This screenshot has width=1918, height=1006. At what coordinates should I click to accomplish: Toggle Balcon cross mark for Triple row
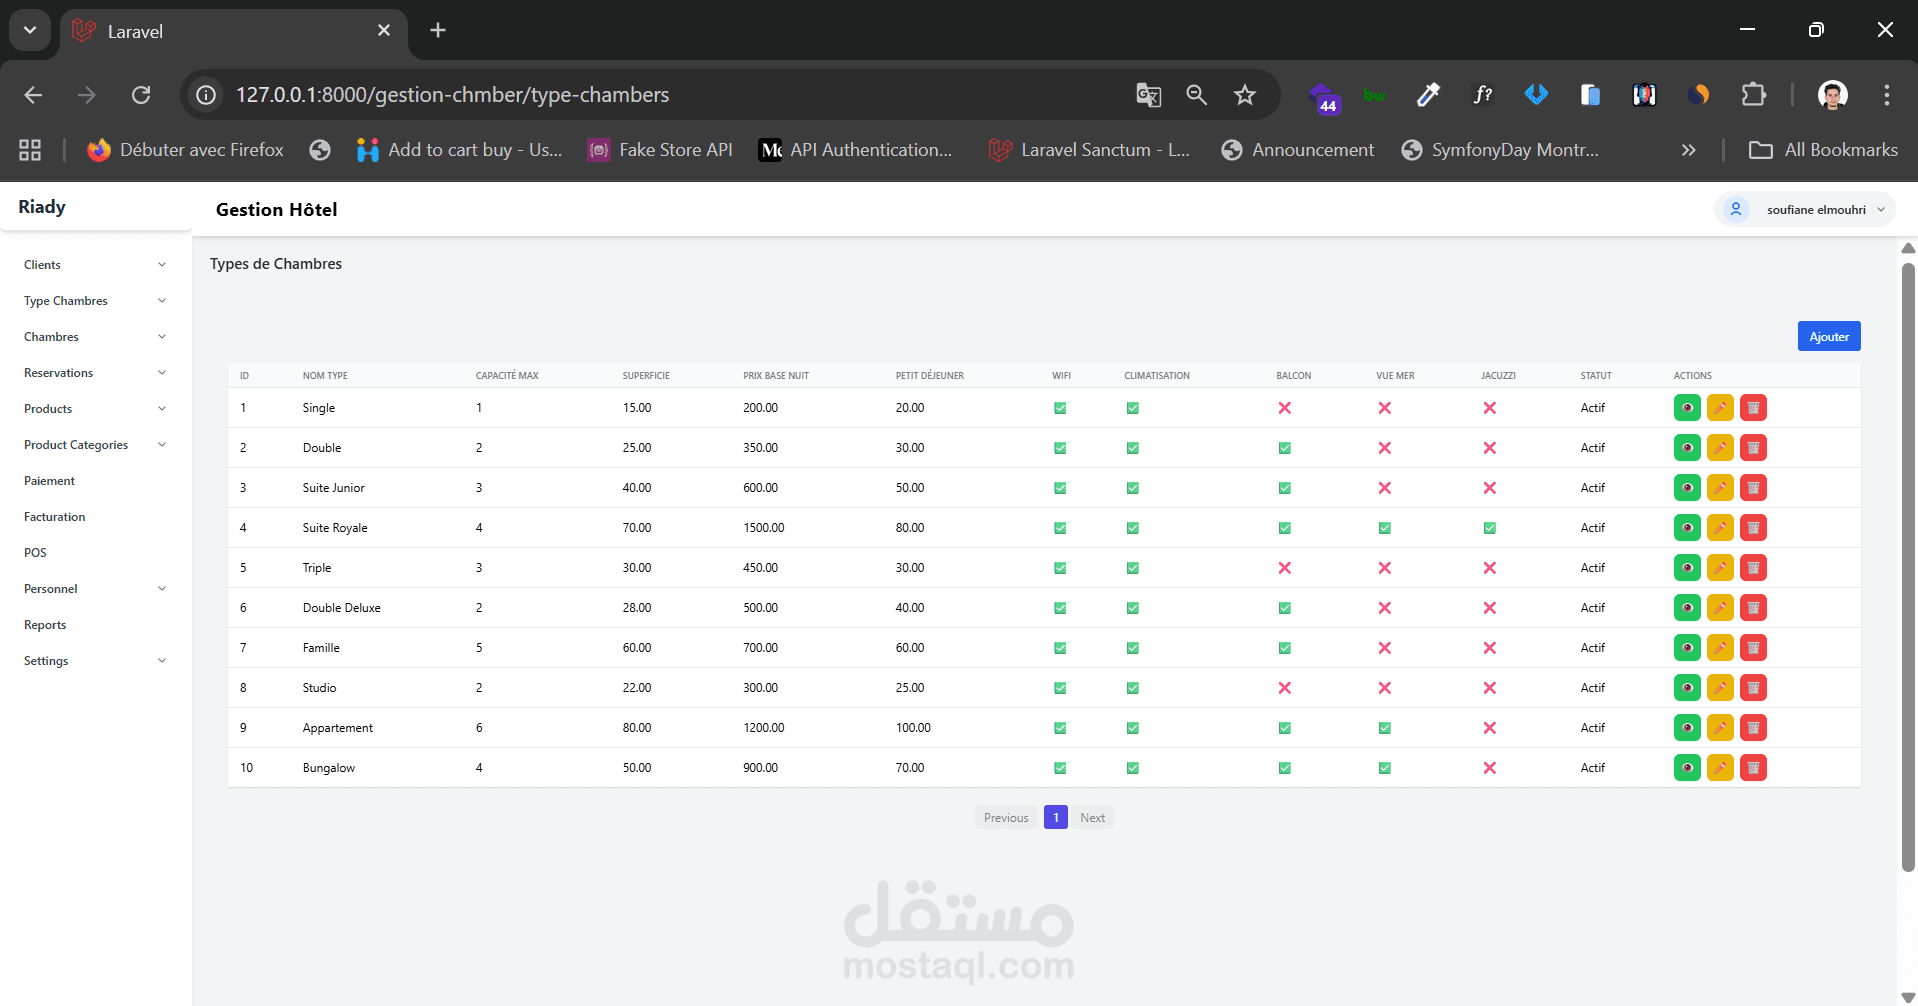pyautogui.click(x=1285, y=568)
